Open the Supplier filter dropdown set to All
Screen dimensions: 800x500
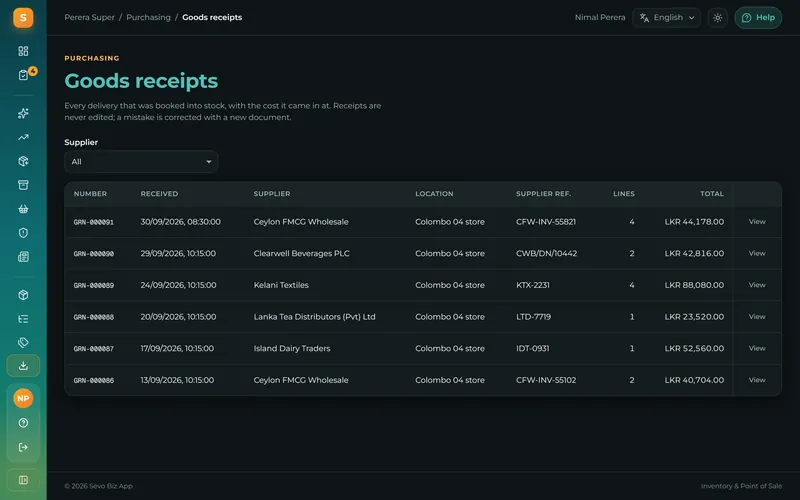(141, 162)
